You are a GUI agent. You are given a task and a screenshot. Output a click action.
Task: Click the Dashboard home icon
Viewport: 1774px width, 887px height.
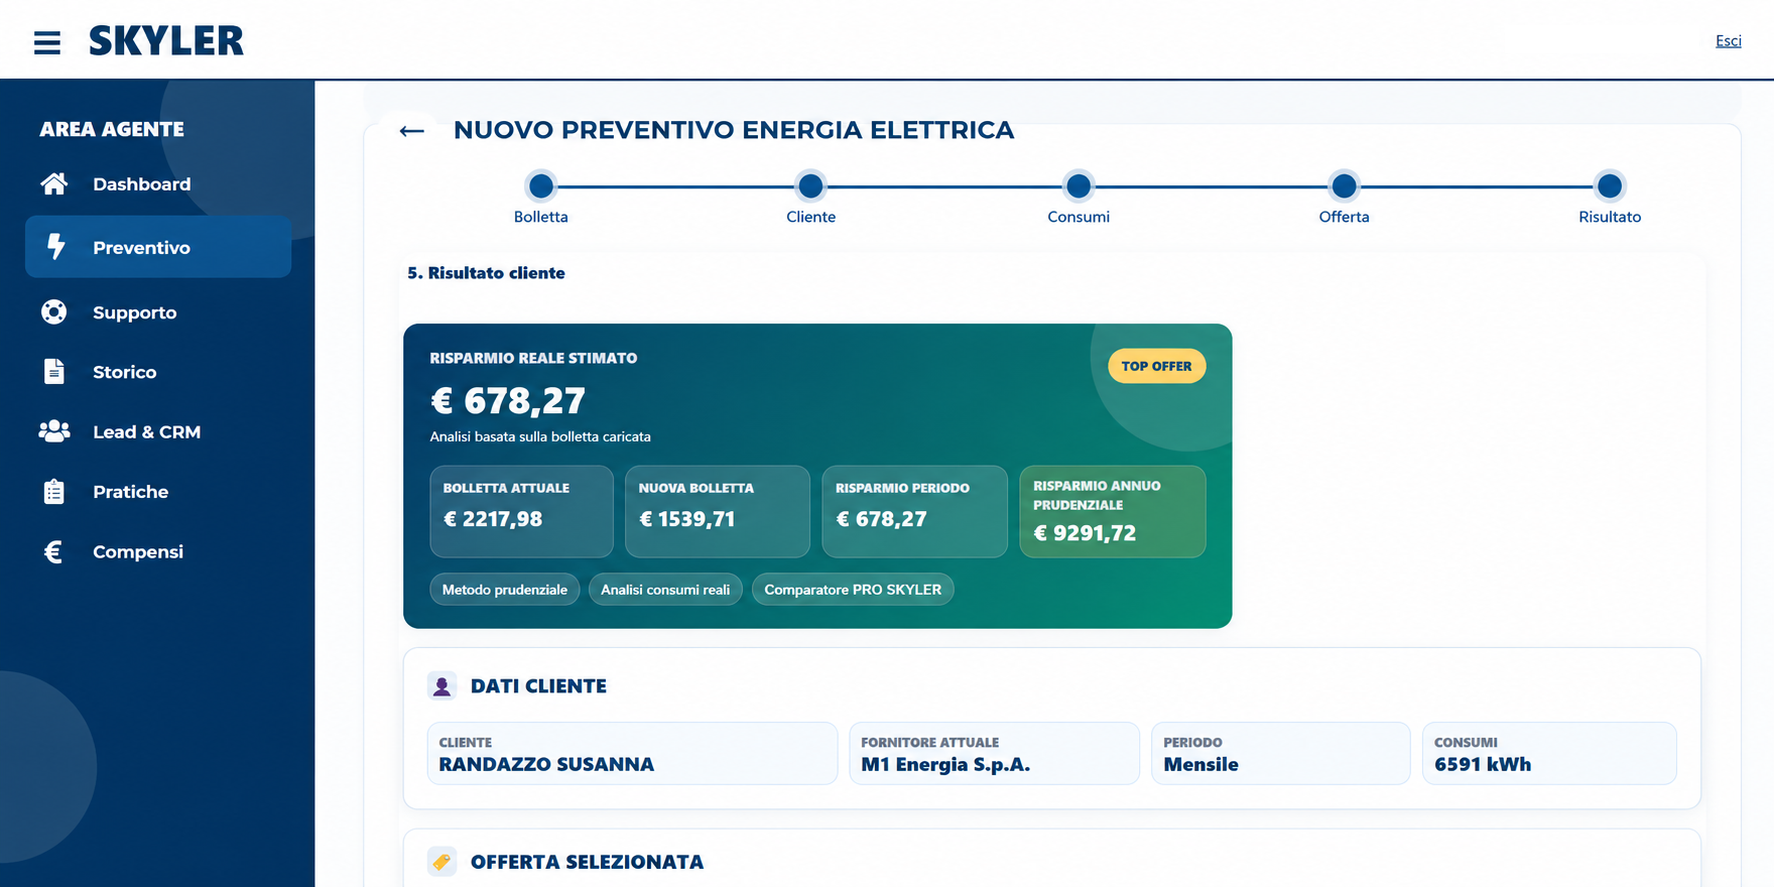54,184
